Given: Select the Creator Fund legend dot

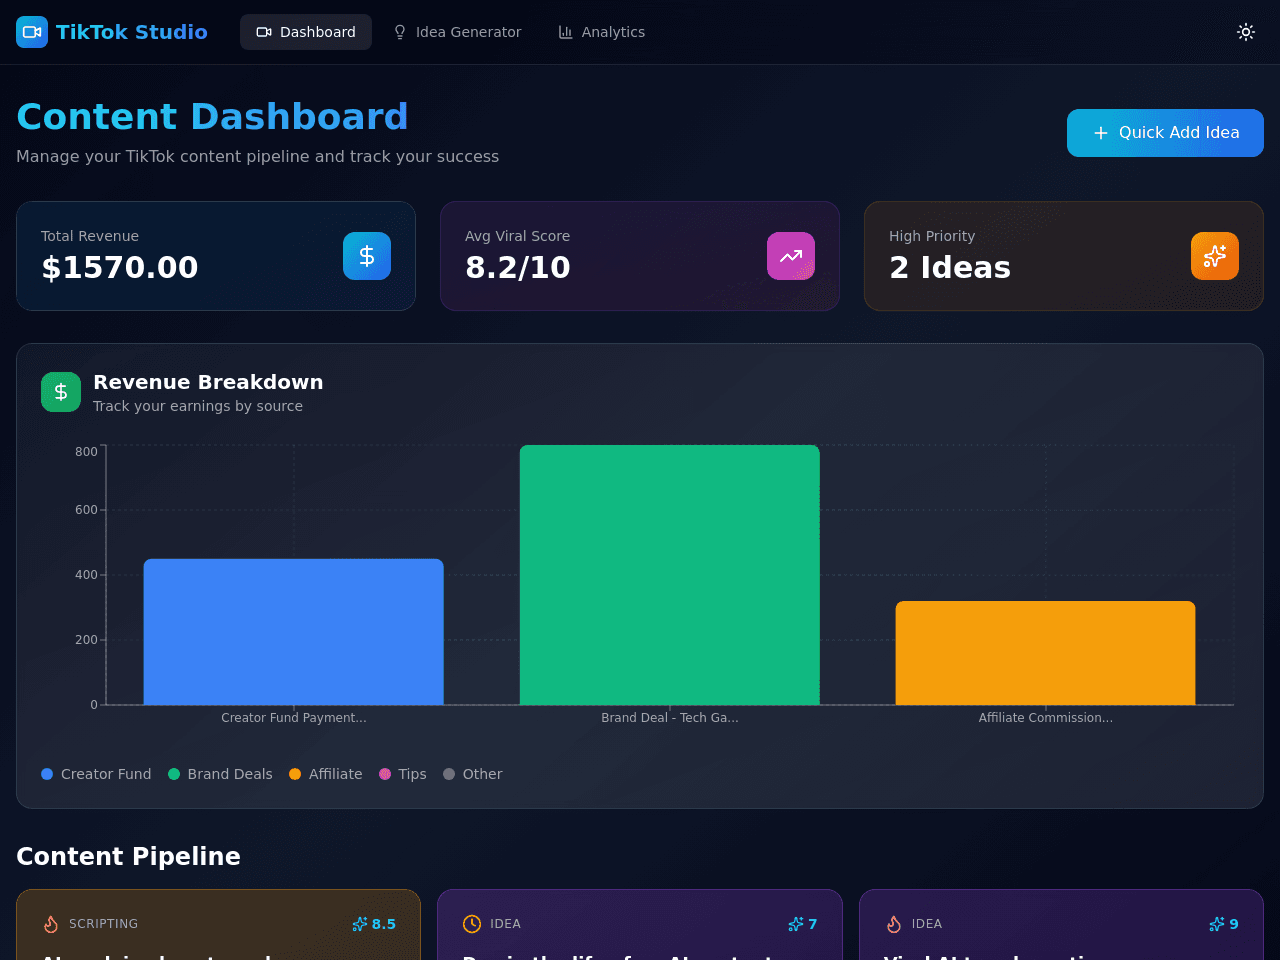Looking at the screenshot, I should (x=47, y=774).
